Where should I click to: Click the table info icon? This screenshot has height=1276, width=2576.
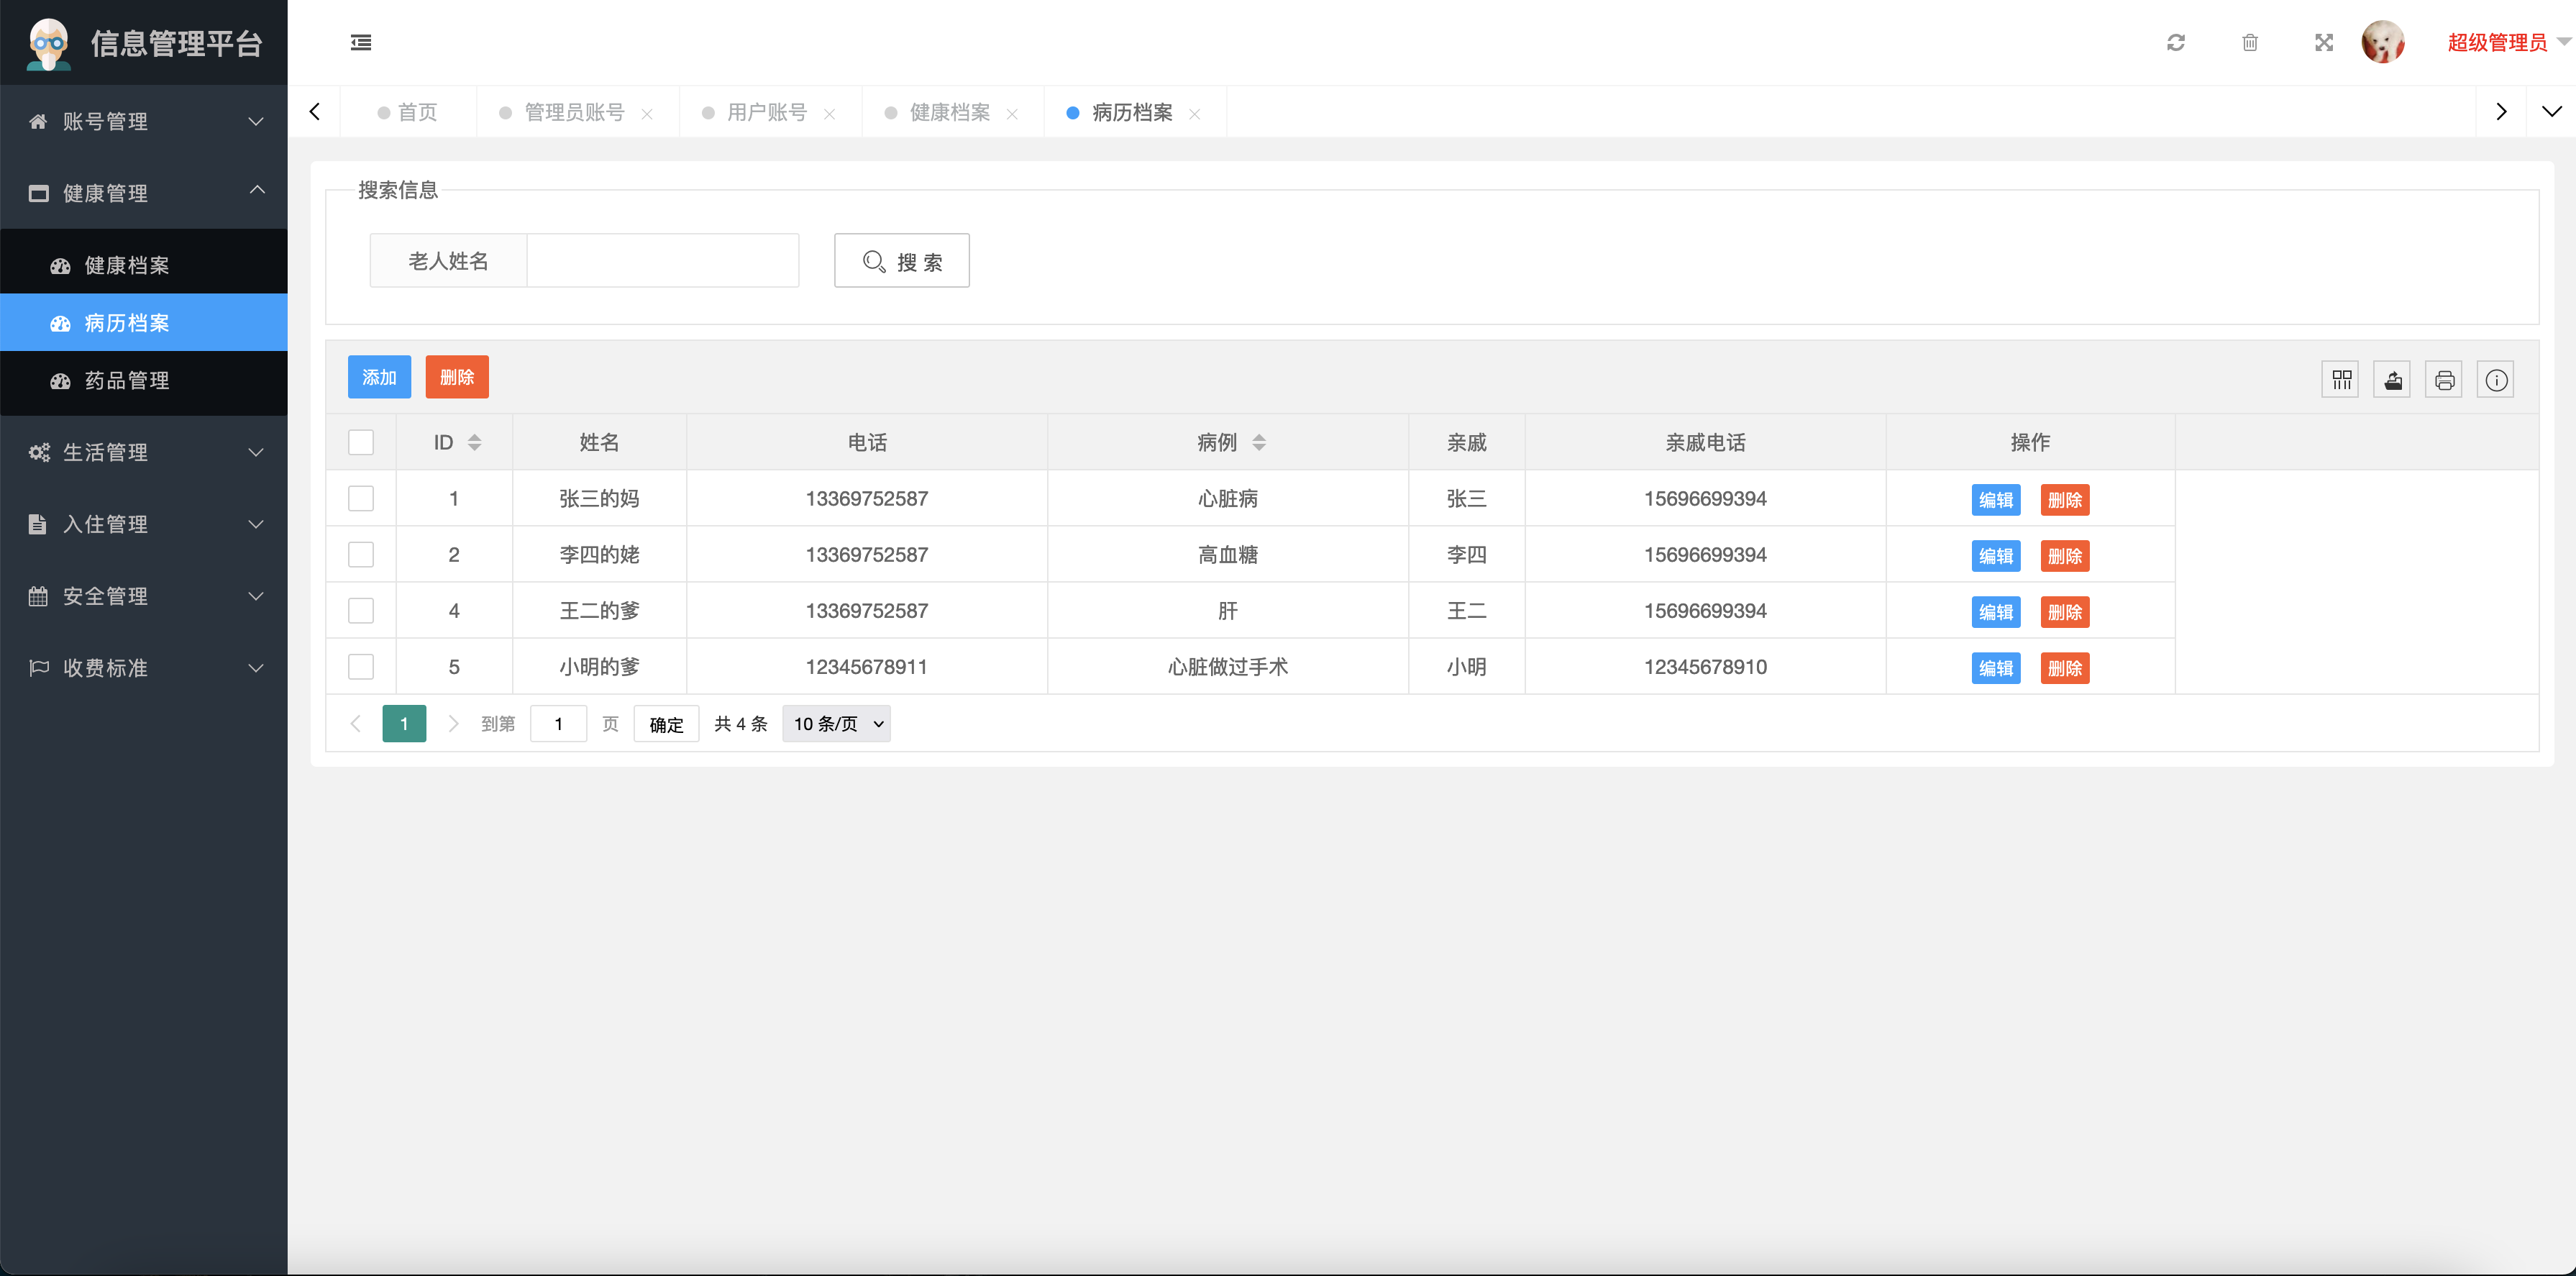[2496, 380]
